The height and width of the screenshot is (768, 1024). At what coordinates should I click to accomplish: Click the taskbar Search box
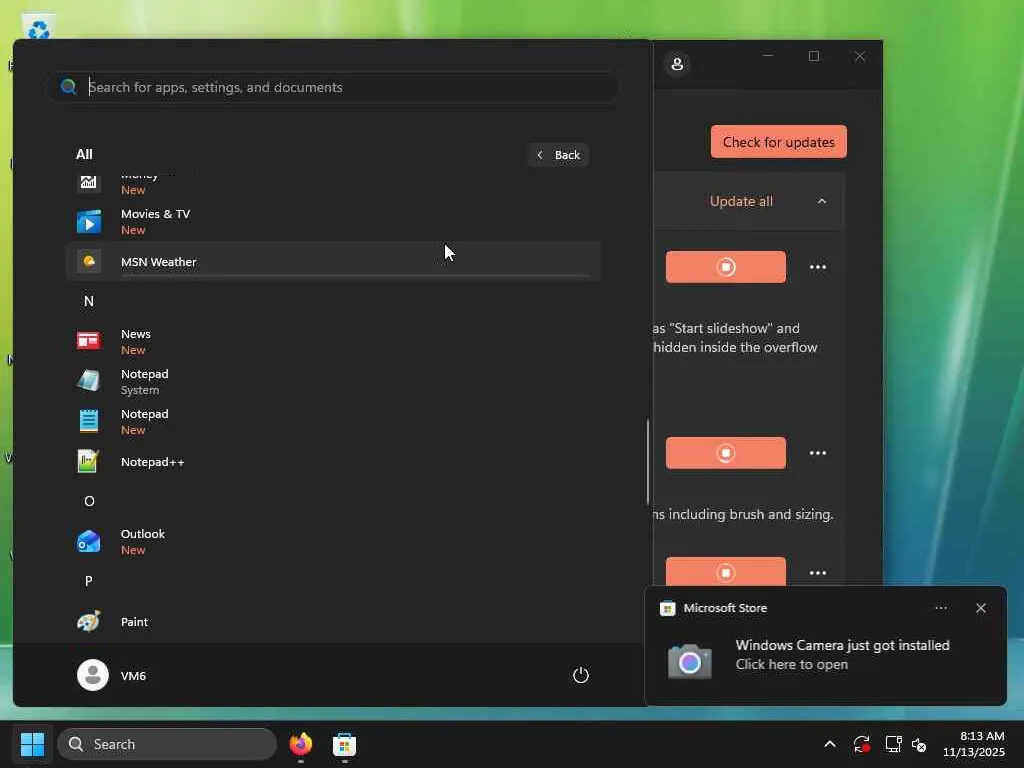coord(167,744)
